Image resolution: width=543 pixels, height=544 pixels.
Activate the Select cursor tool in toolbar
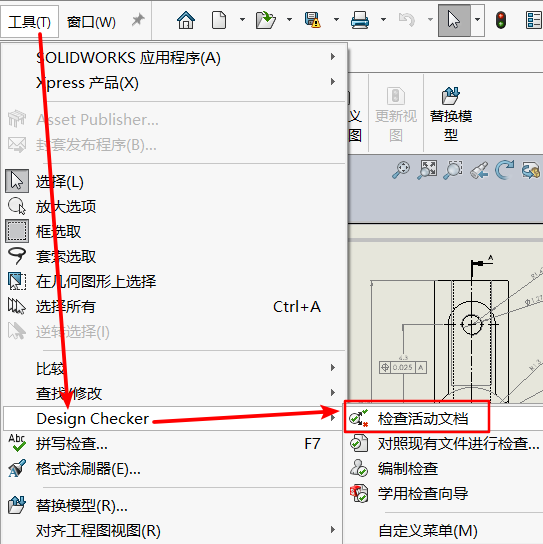[454, 20]
